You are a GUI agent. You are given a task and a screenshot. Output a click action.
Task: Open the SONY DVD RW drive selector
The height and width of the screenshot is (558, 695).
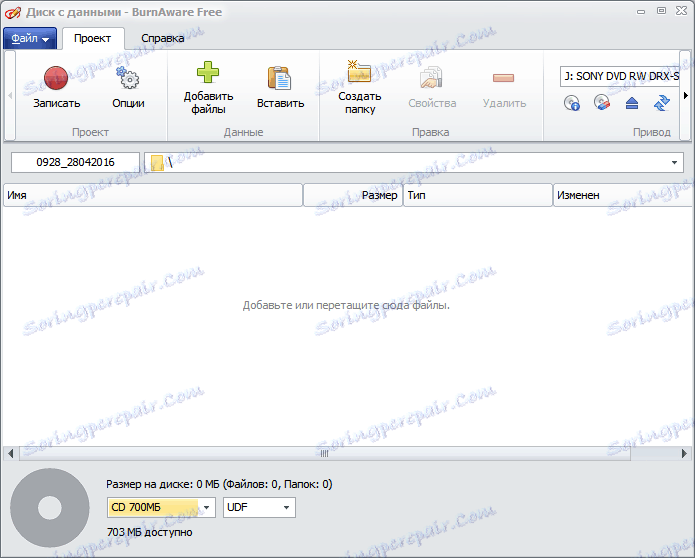[x=620, y=76]
